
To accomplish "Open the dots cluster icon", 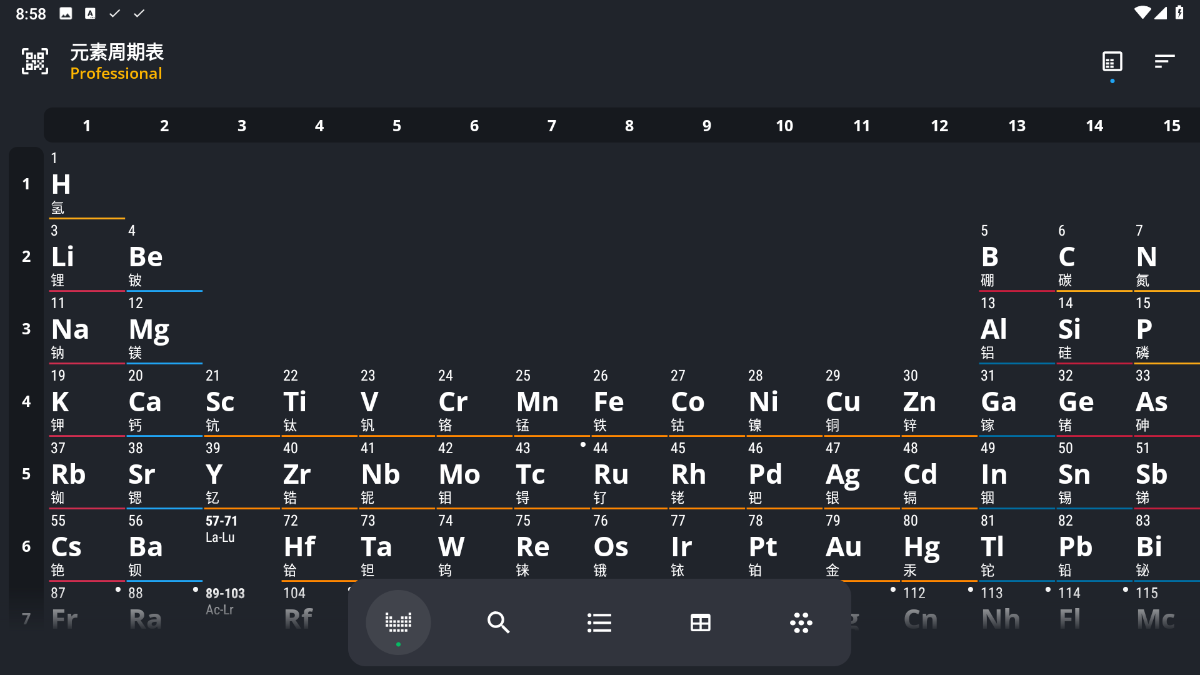I will point(801,623).
